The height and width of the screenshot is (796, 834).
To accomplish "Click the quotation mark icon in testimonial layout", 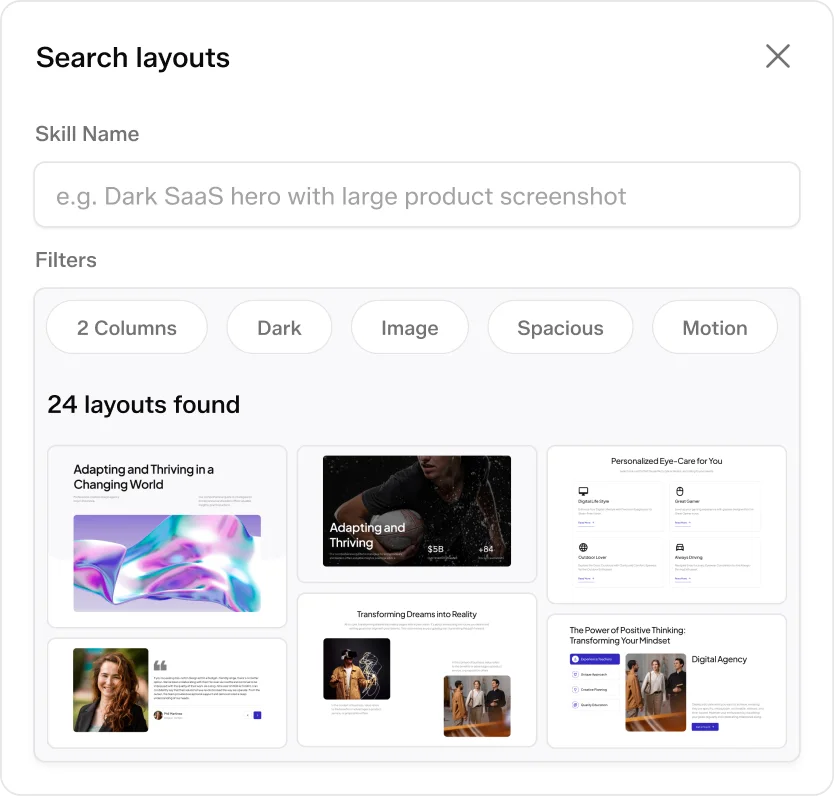I will (x=160, y=665).
